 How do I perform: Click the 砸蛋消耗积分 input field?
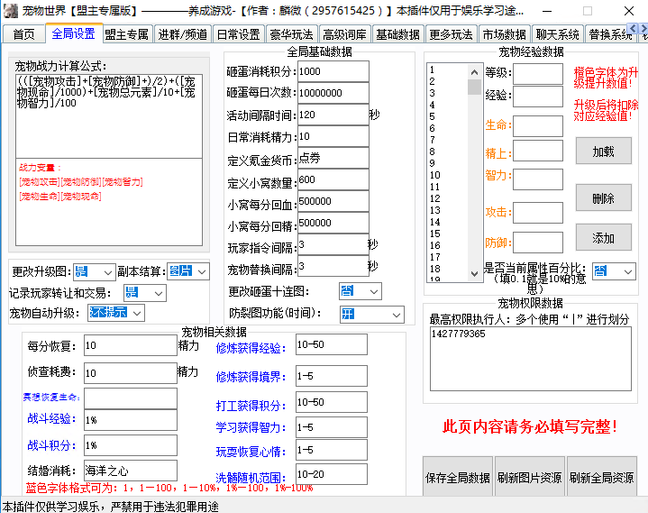pyautogui.click(x=333, y=72)
